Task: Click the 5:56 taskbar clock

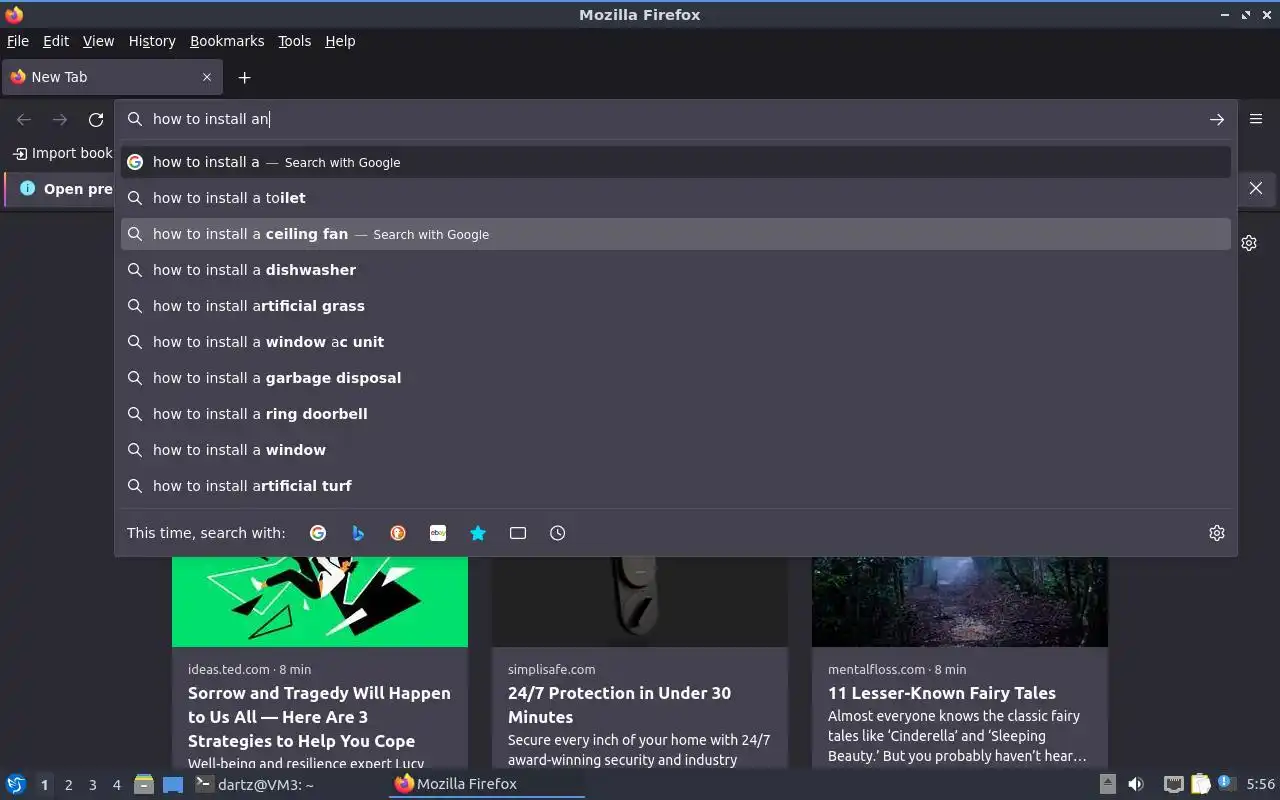Action: 1260,784
